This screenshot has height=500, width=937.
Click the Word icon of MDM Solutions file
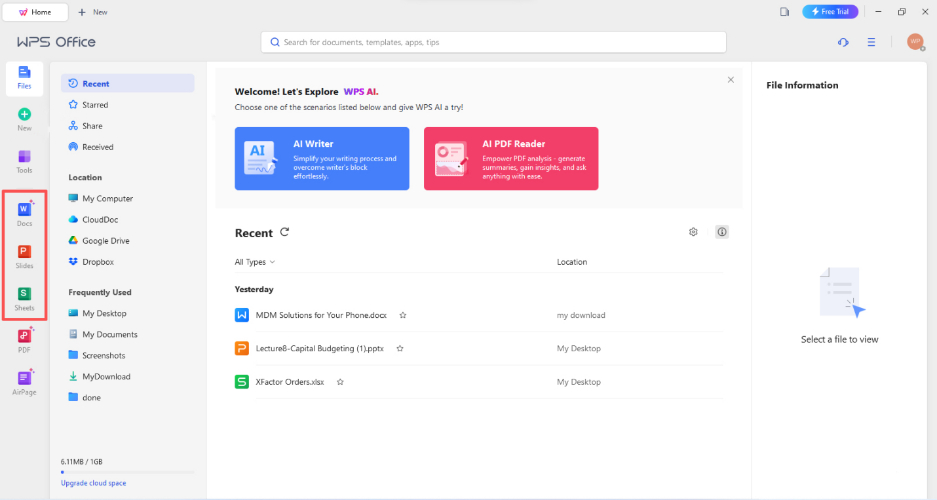(241, 315)
